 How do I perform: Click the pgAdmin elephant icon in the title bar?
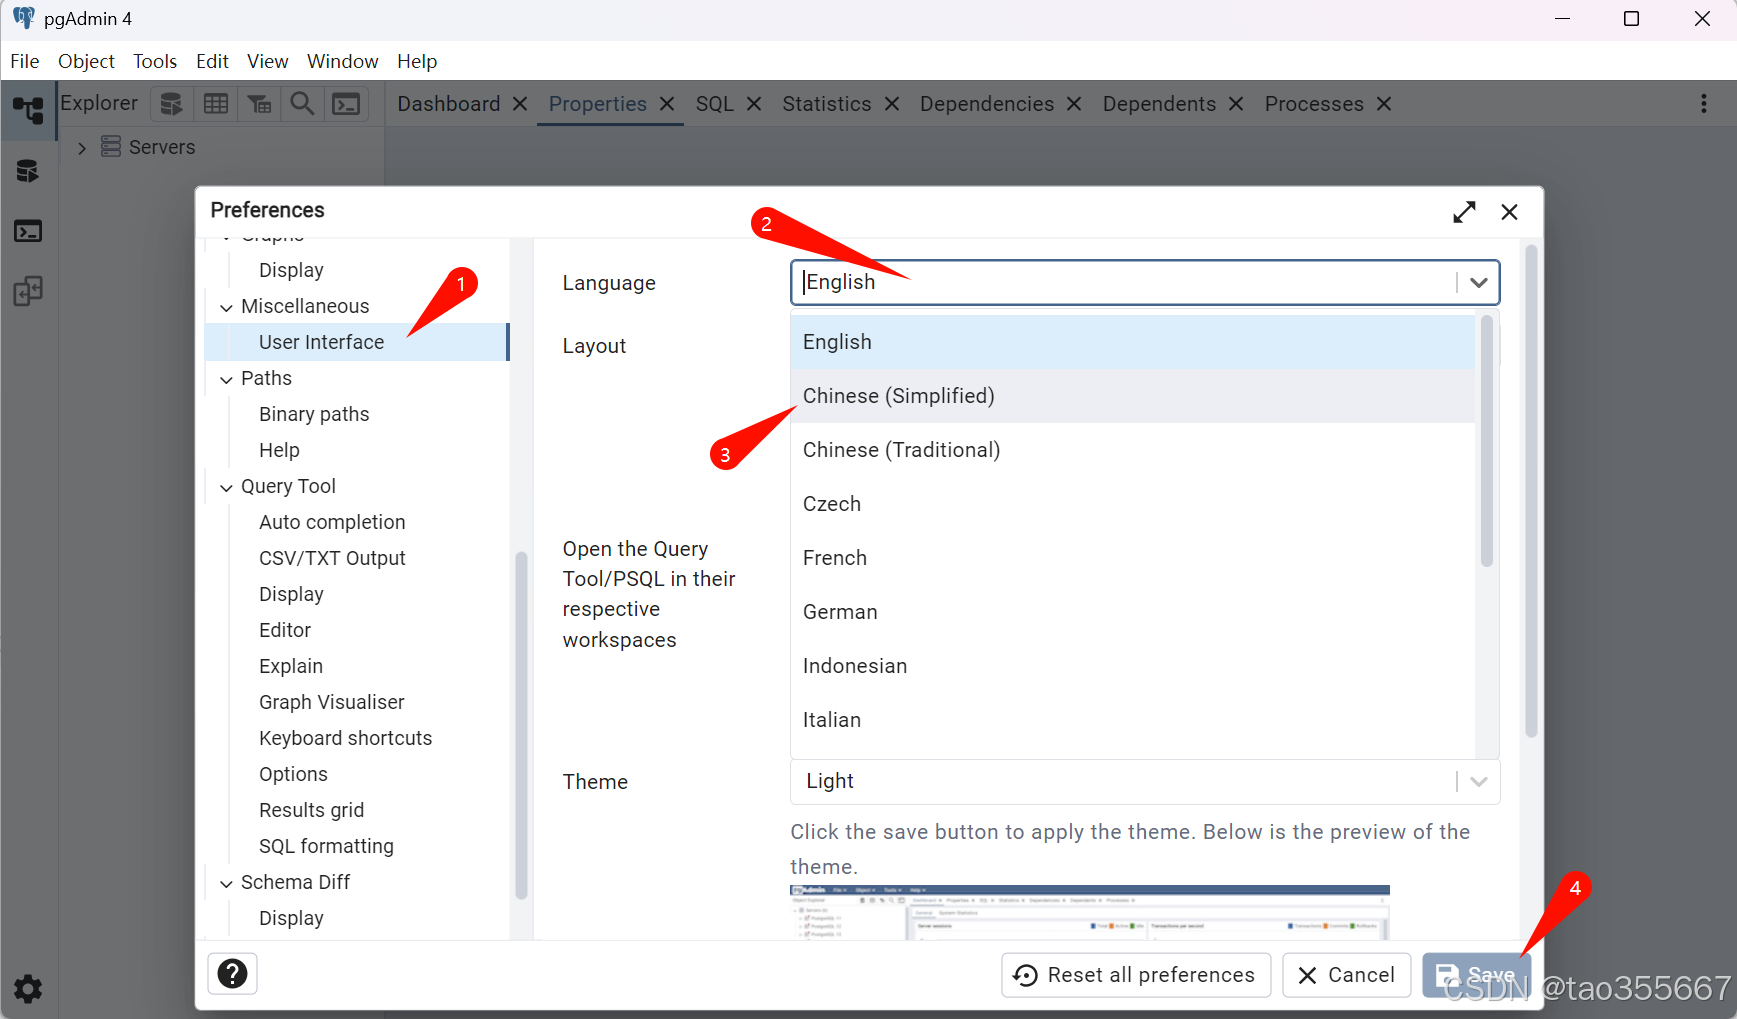coord(23,18)
